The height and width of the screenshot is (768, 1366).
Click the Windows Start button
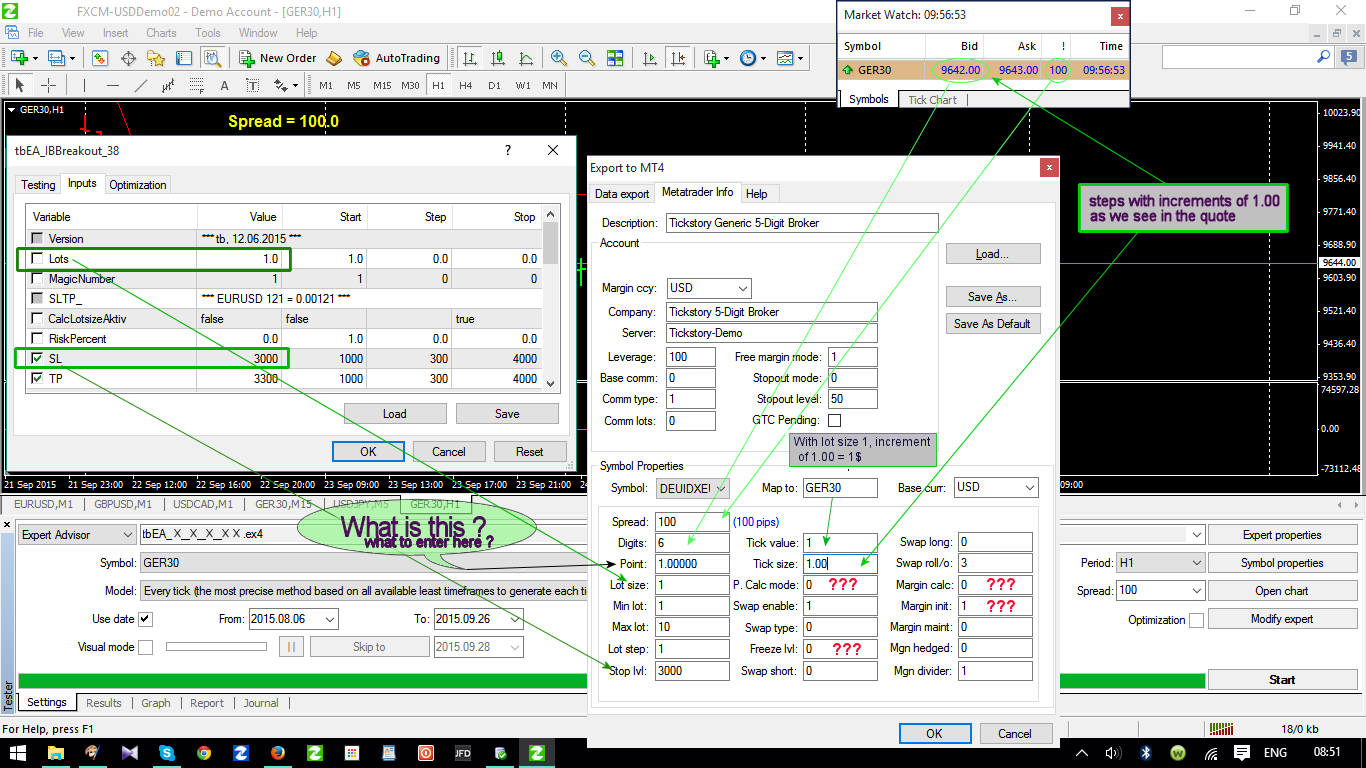[18, 752]
